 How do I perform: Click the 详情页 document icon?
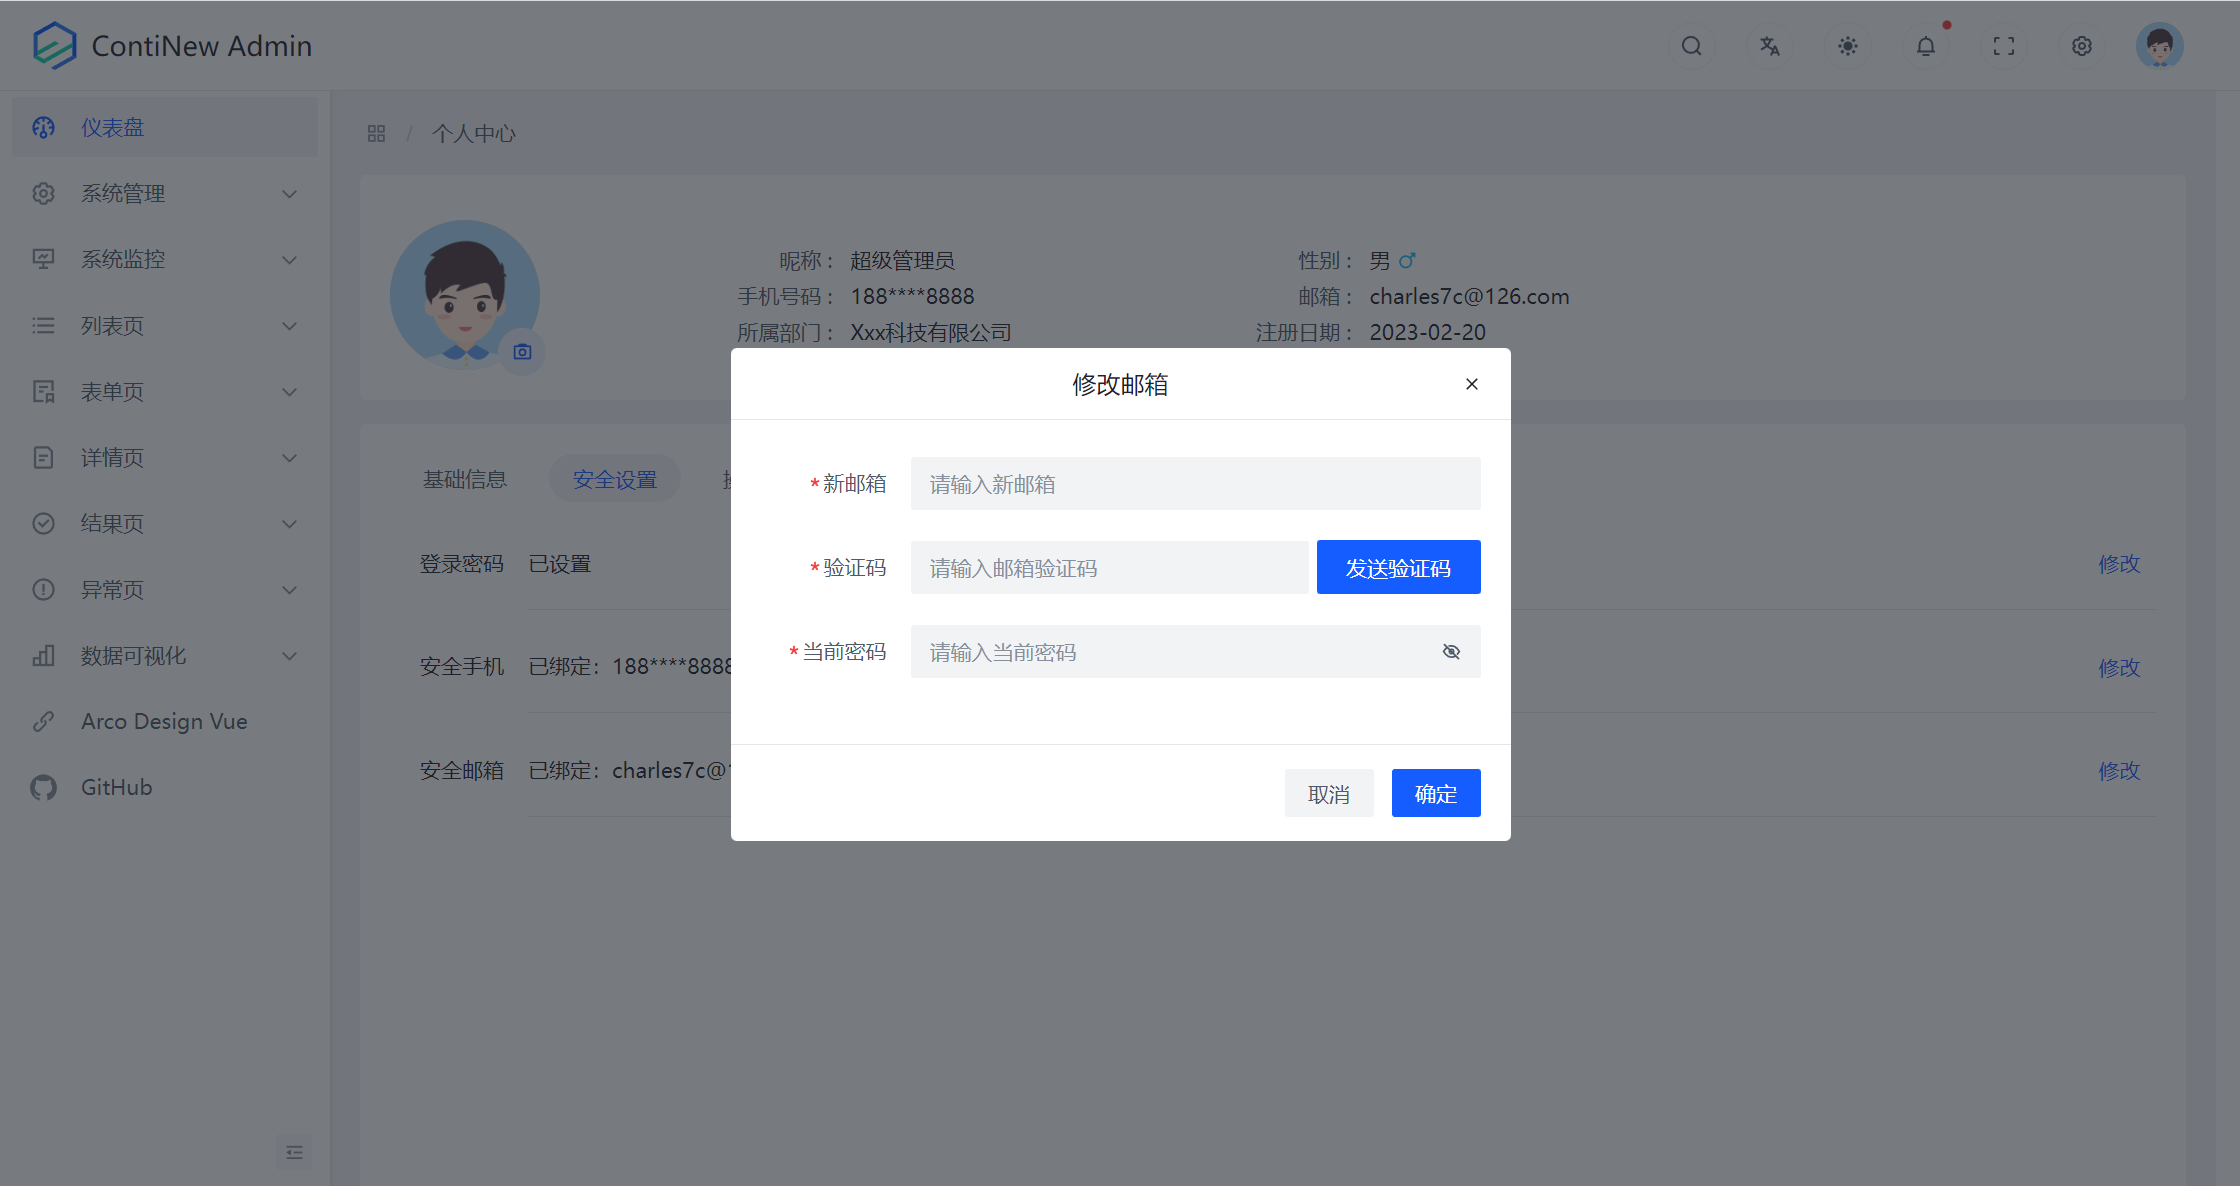(x=43, y=457)
